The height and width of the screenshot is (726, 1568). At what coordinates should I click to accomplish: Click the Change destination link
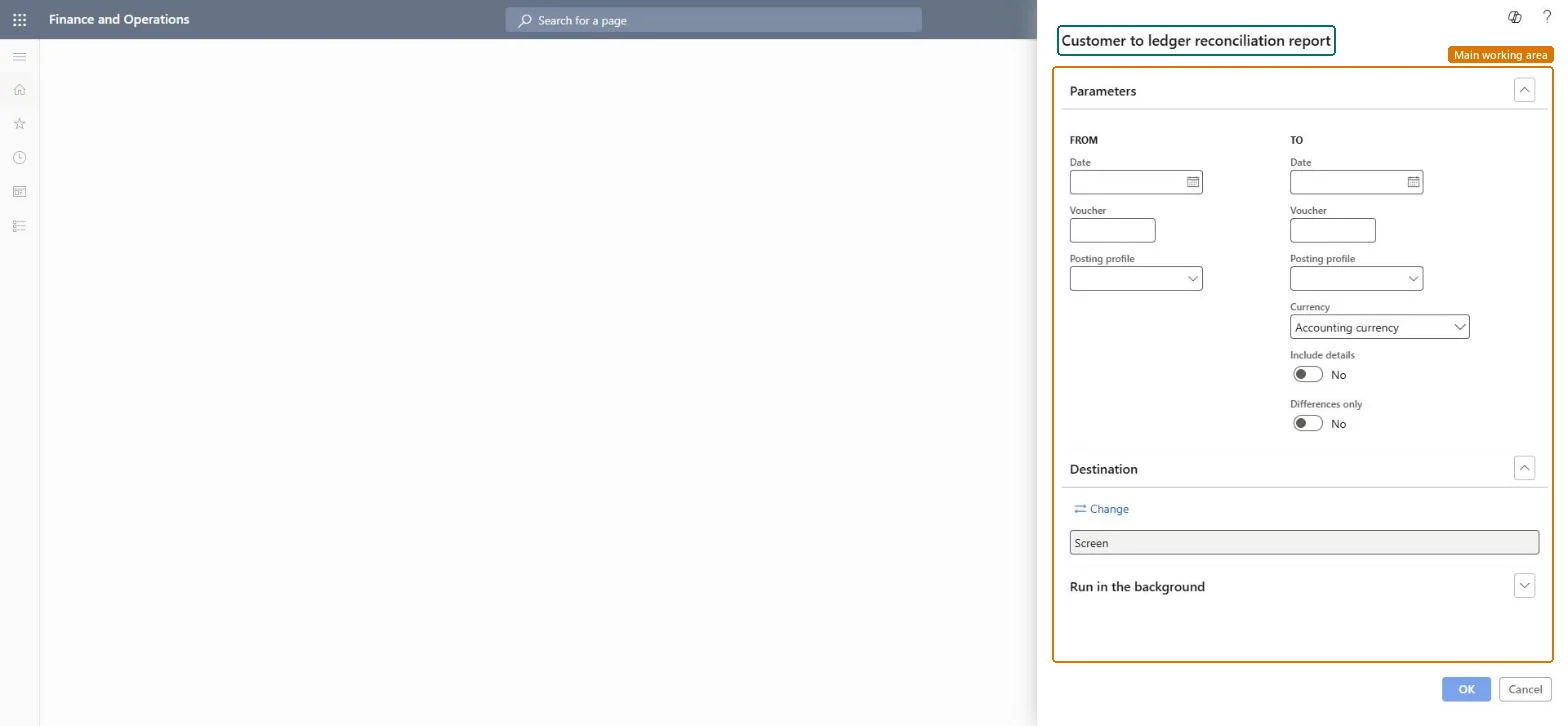[x=1101, y=509]
